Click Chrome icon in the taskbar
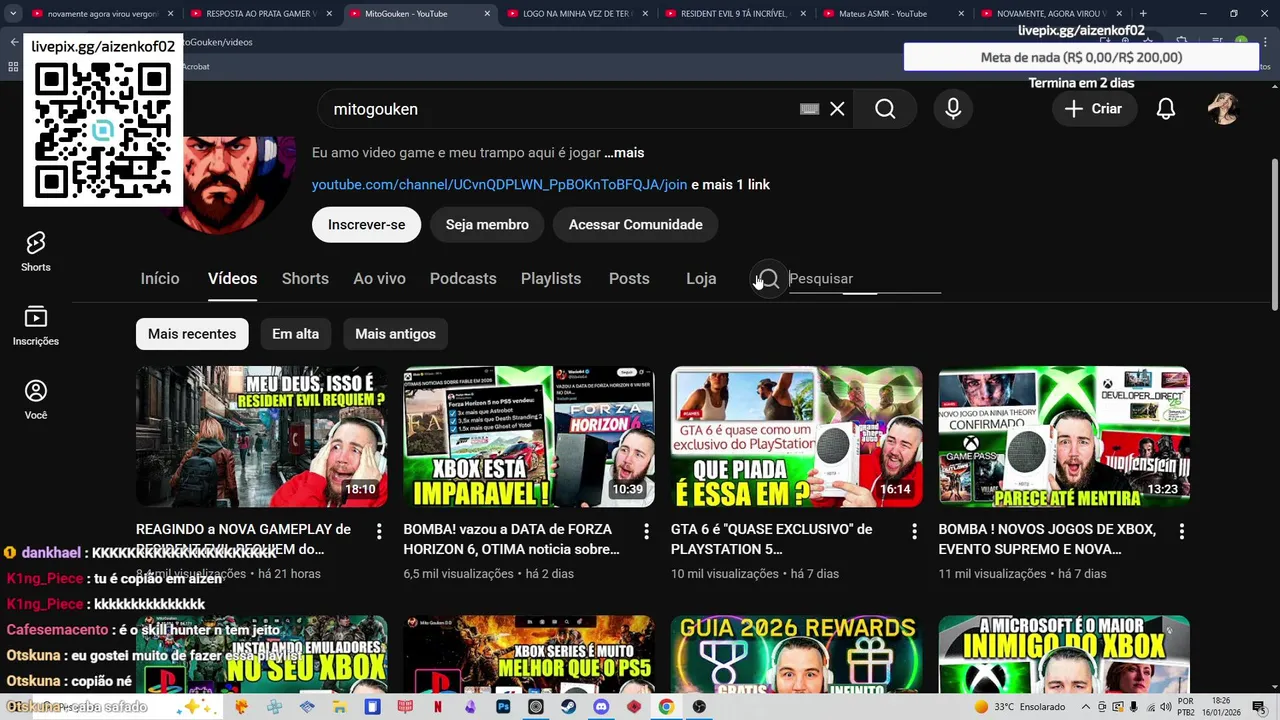The width and height of the screenshot is (1280, 720). click(x=666, y=706)
